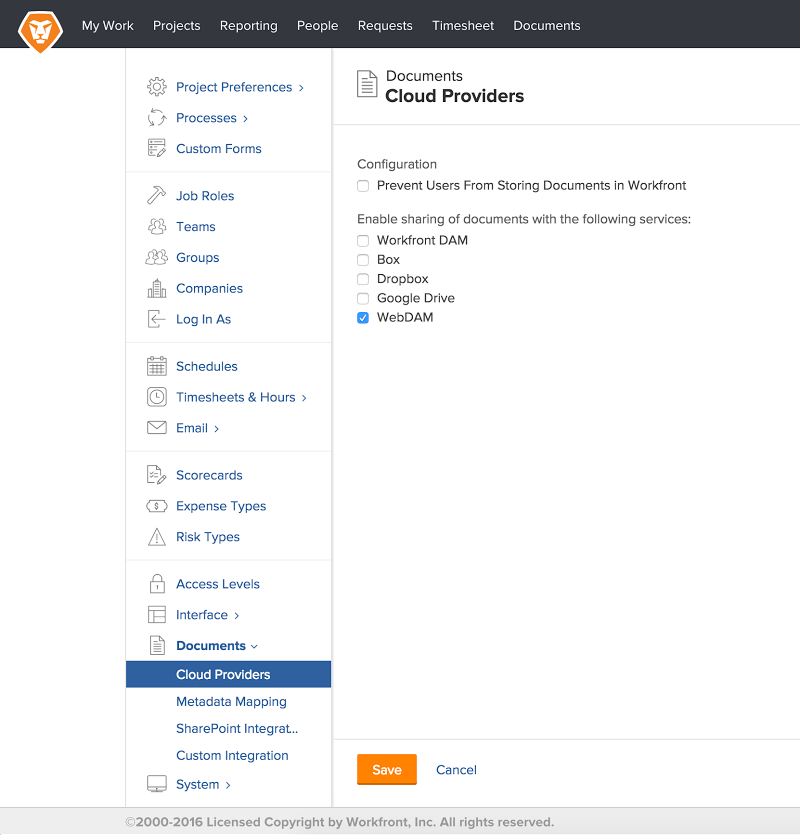Image resolution: width=800 pixels, height=835 pixels.
Task: Go to Job Roles
Action: coord(205,196)
